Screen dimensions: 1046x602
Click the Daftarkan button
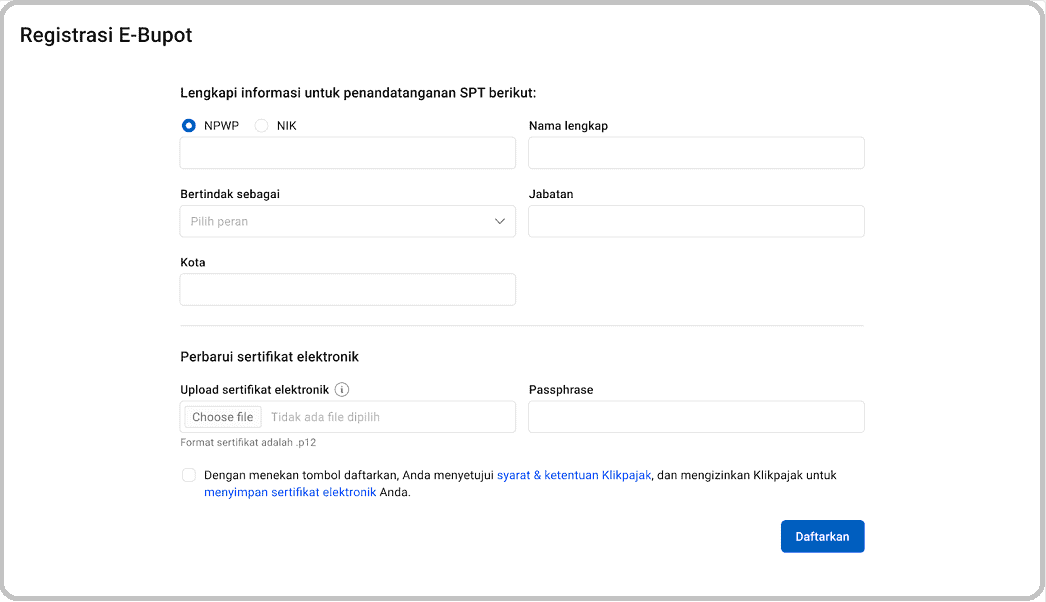pos(823,536)
